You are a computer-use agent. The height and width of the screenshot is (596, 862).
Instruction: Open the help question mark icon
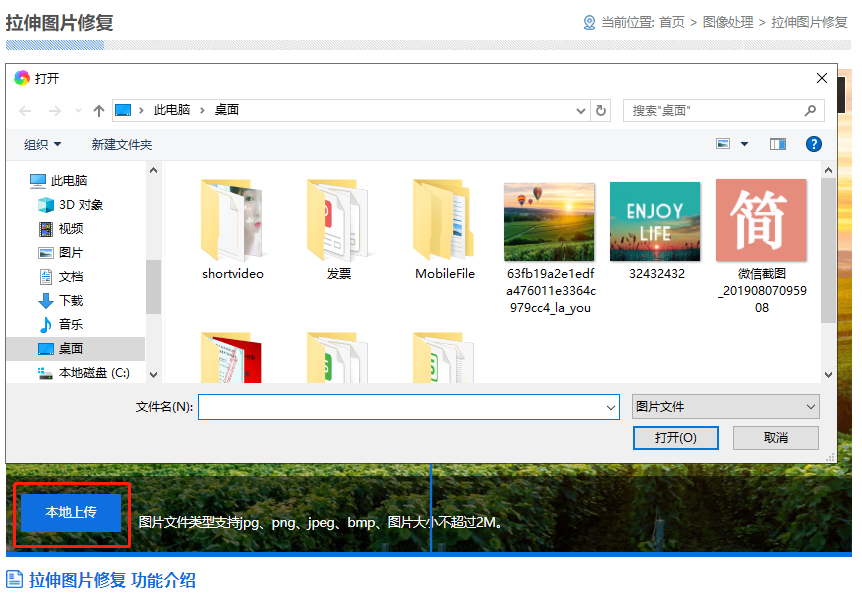coord(813,145)
